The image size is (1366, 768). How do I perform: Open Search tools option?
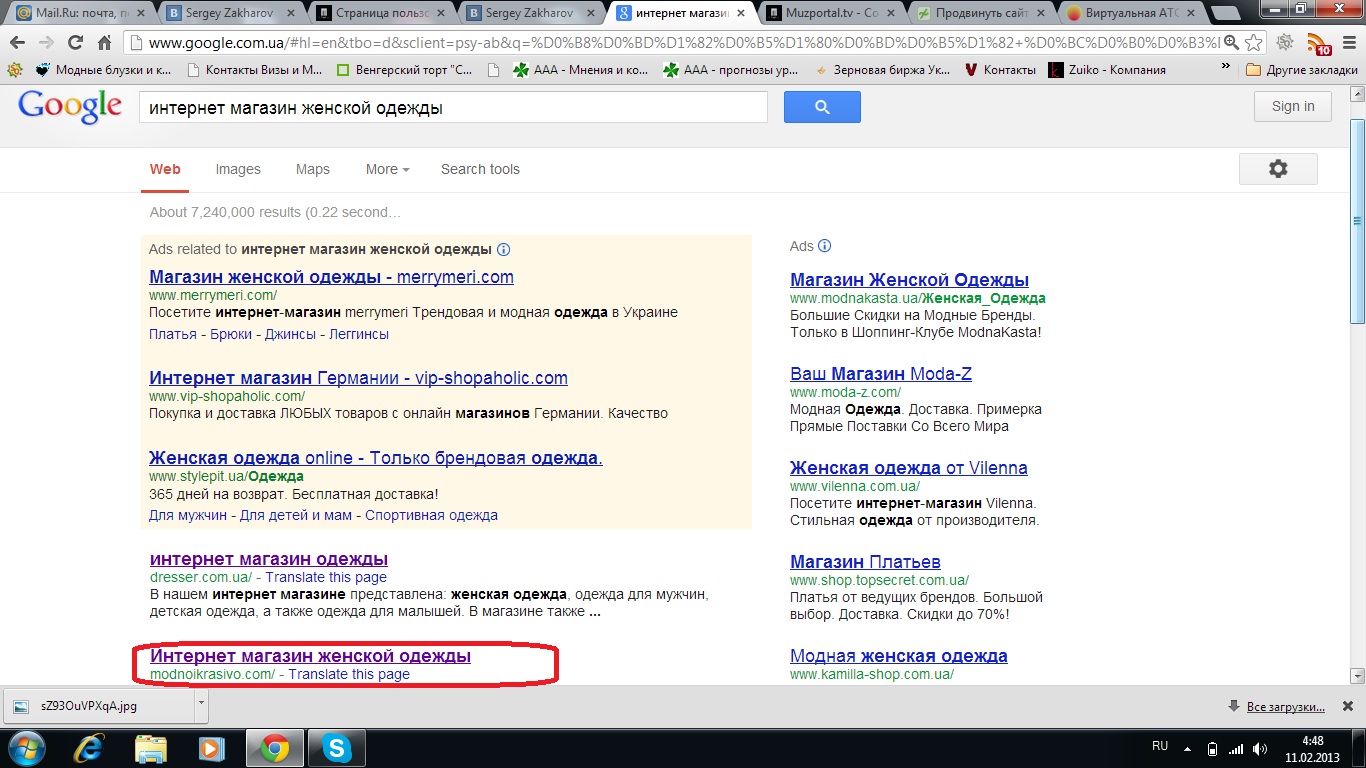click(x=480, y=169)
